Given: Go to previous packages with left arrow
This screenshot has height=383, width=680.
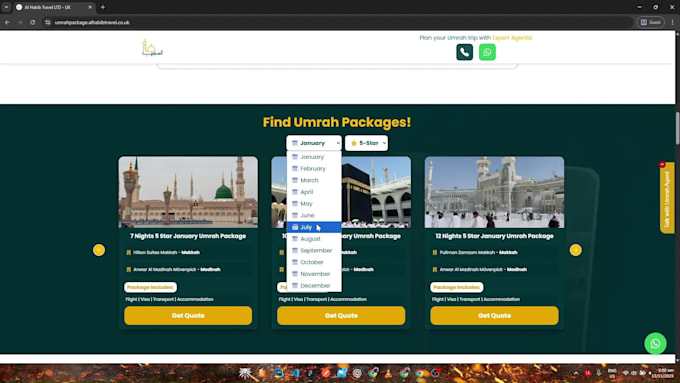Looking at the screenshot, I should 99,250.
